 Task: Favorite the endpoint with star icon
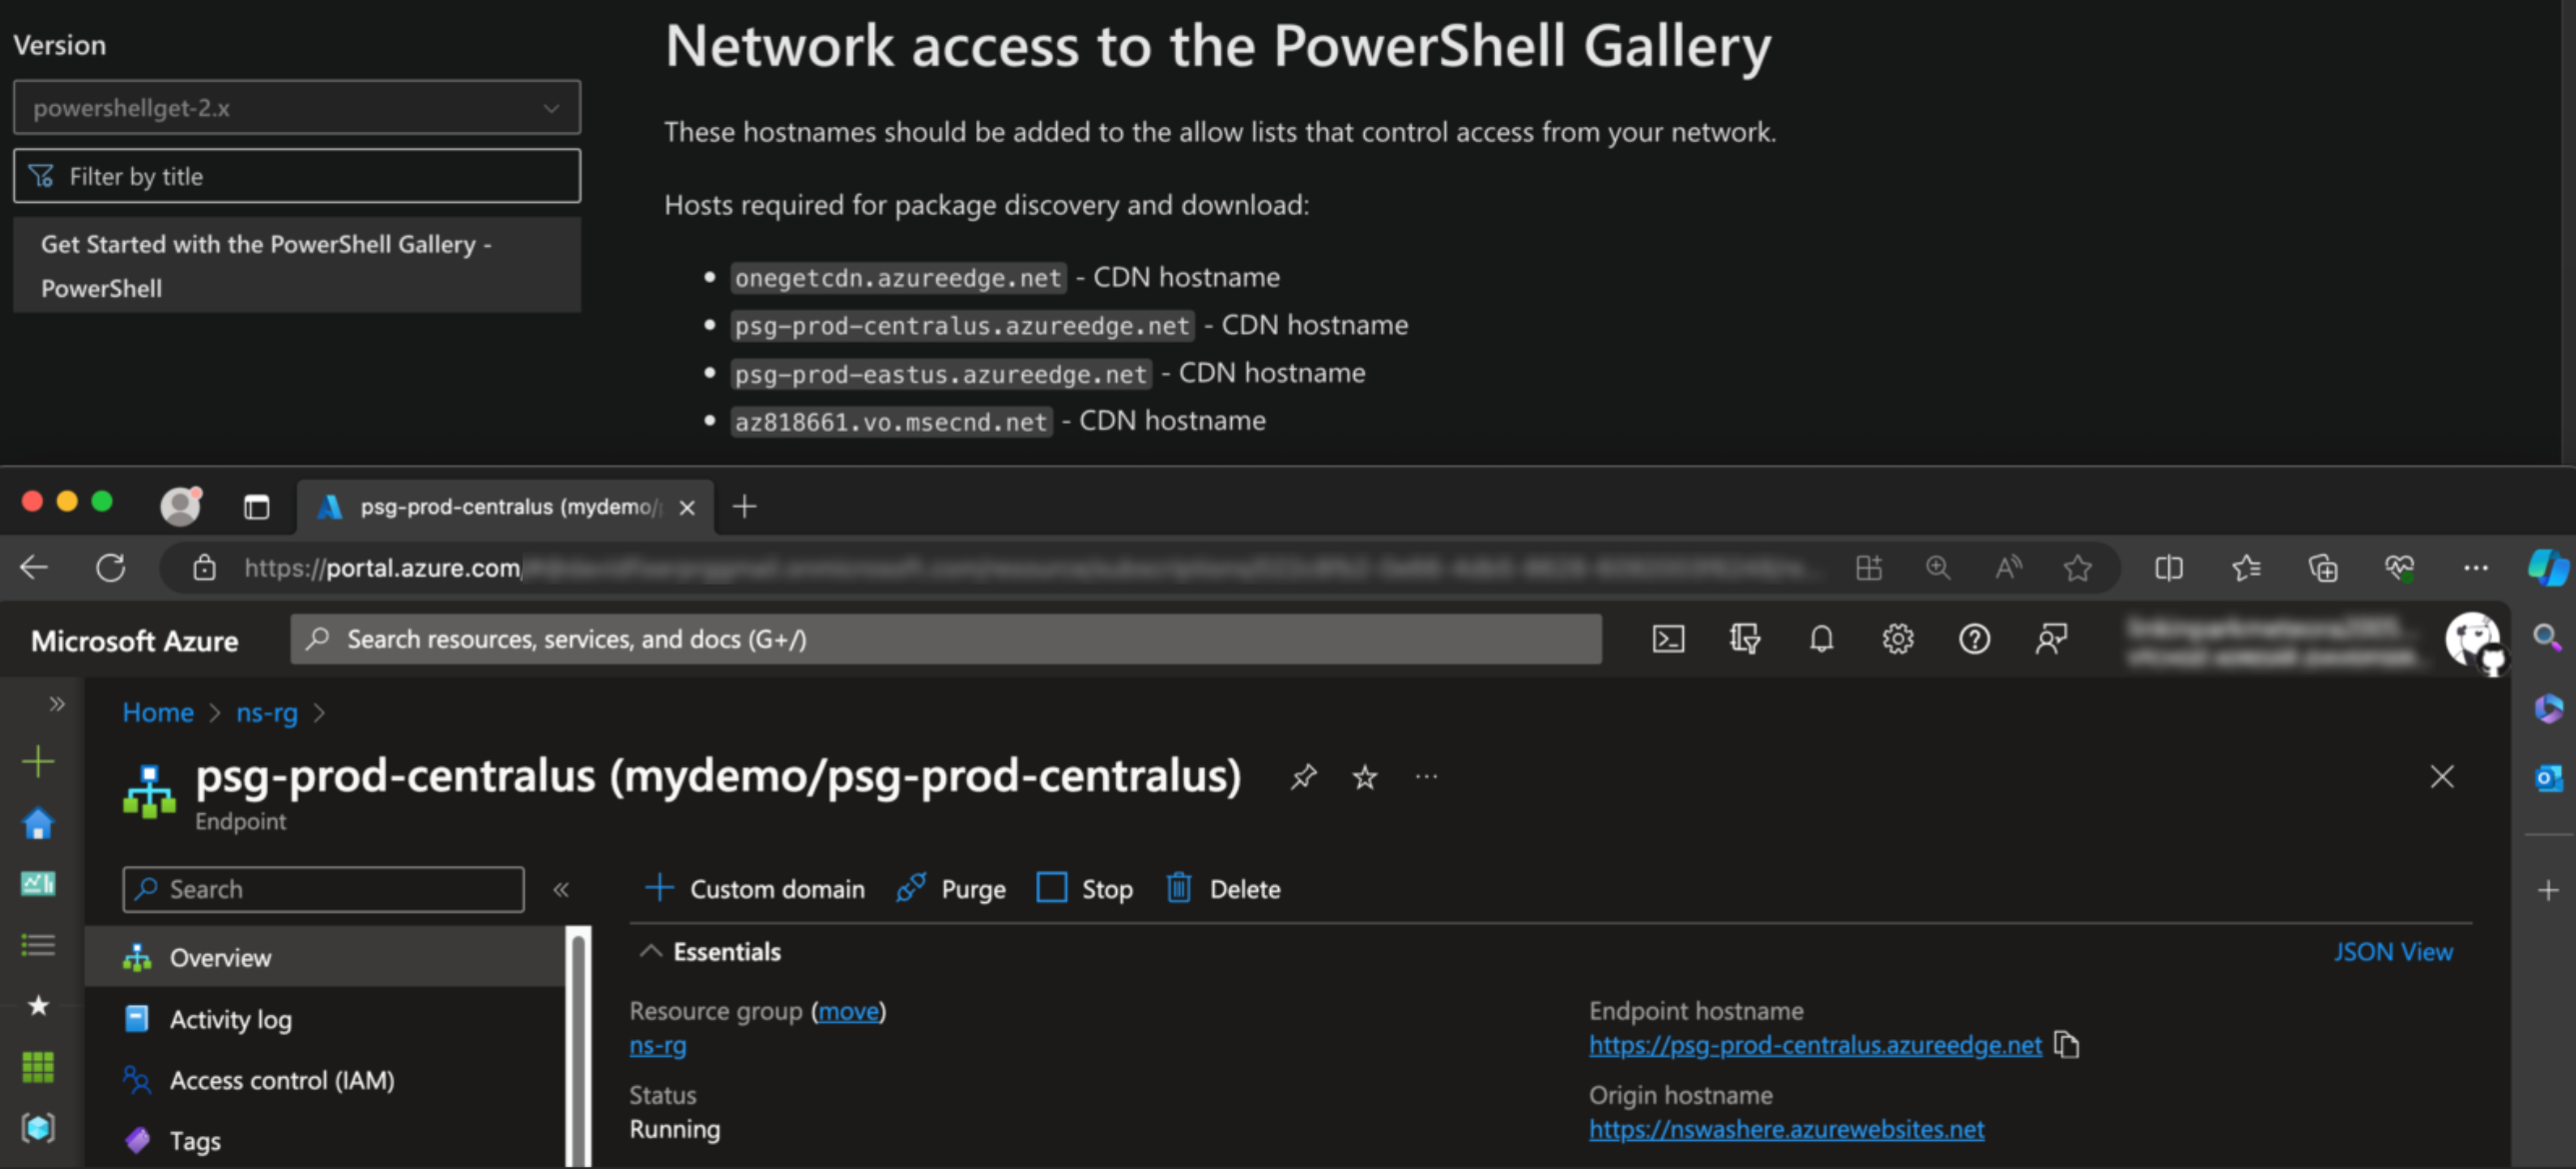pos(1365,776)
